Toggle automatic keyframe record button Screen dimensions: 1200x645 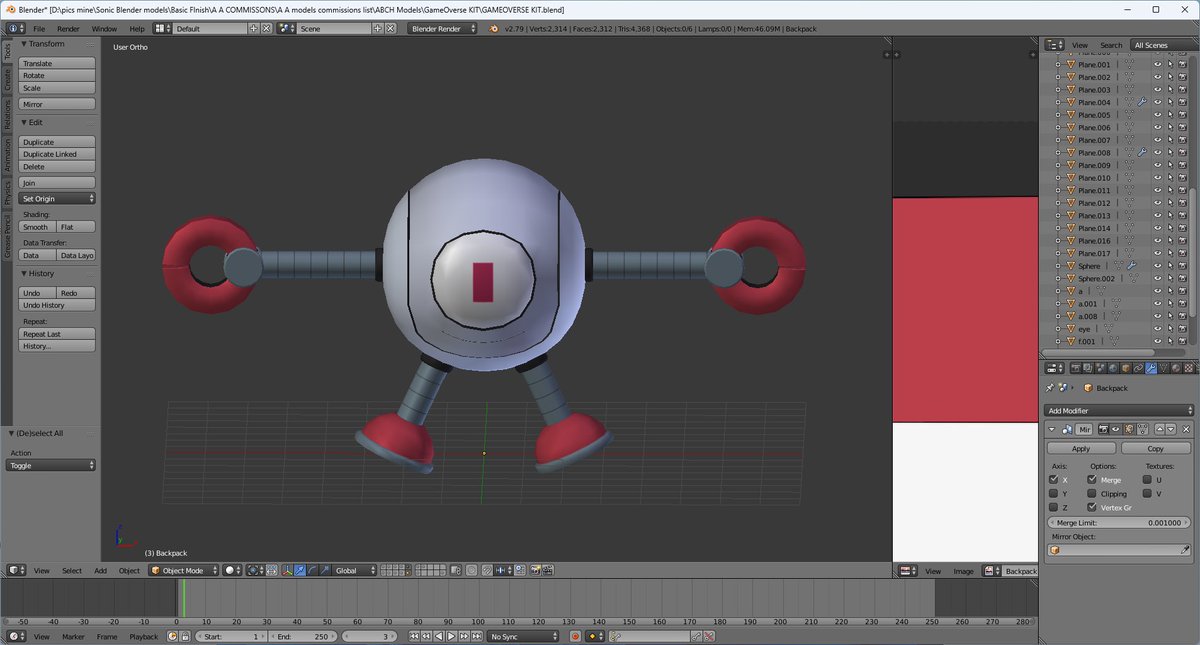tap(575, 636)
